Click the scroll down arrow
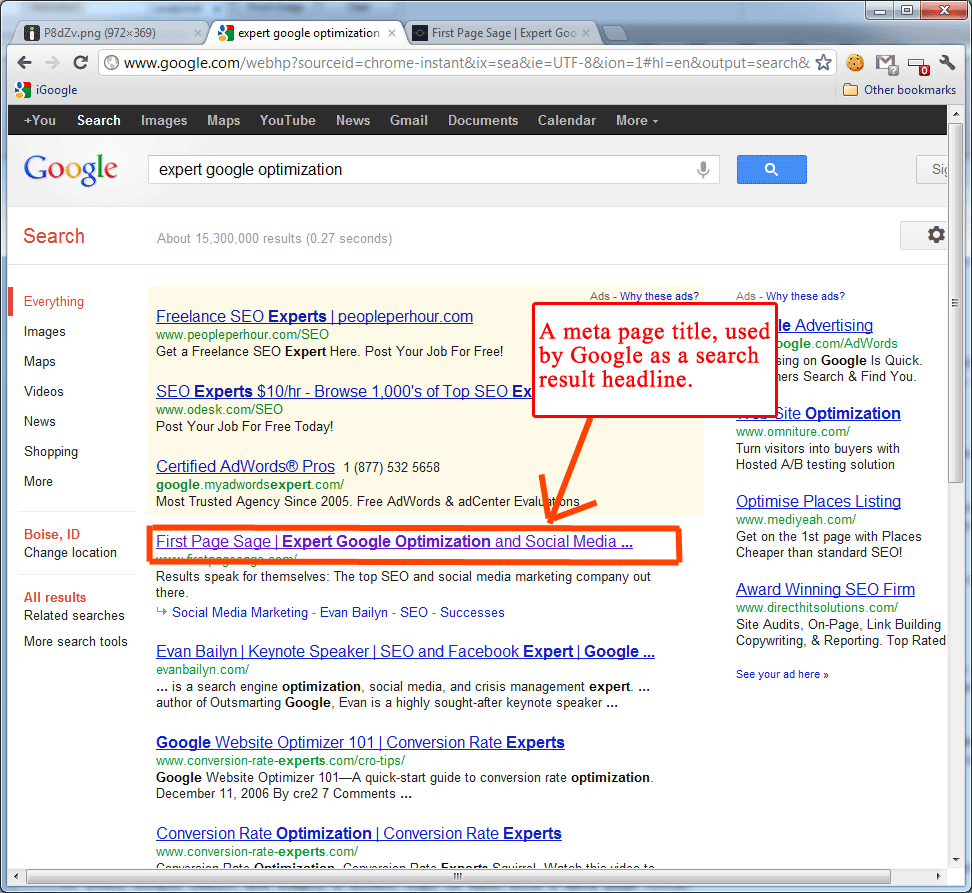Image resolution: width=972 pixels, height=893 pixels. (956, 860)
